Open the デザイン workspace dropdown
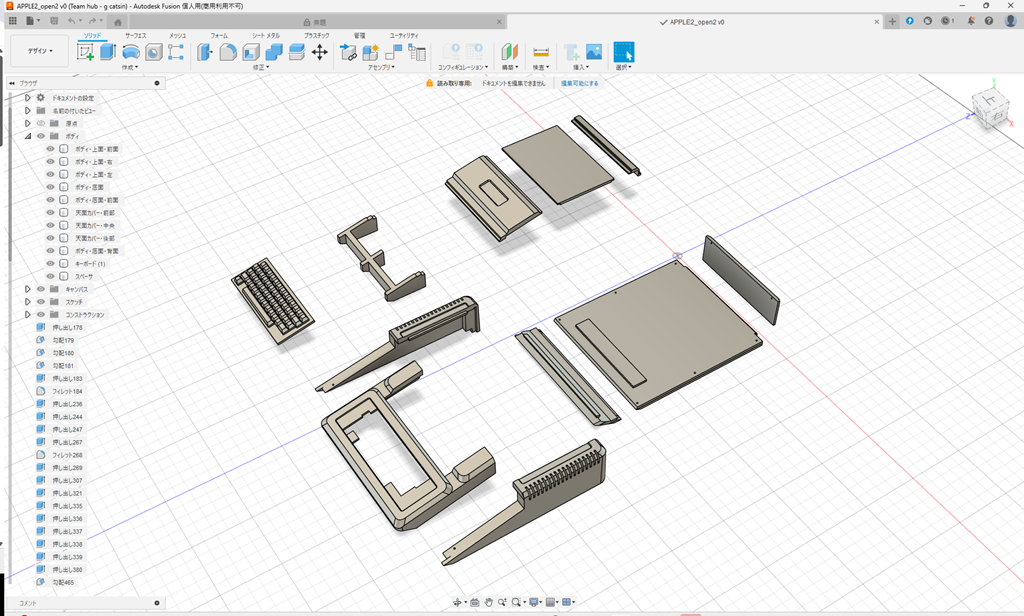 [x=37, y=50]
